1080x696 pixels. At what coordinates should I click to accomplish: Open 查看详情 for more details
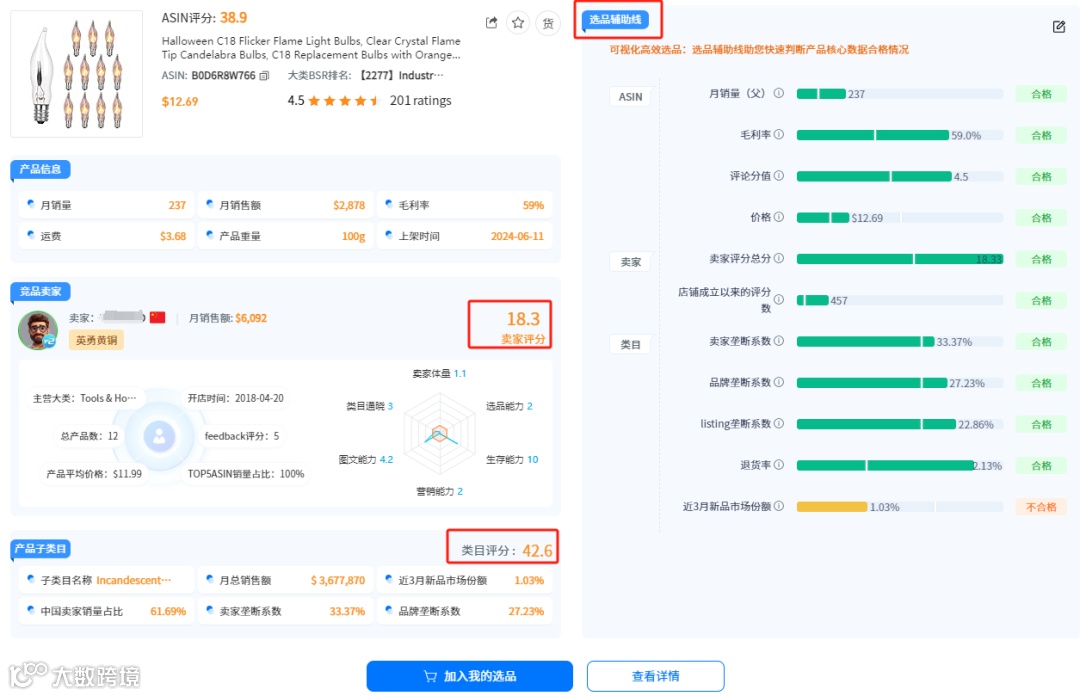(658, 676)
